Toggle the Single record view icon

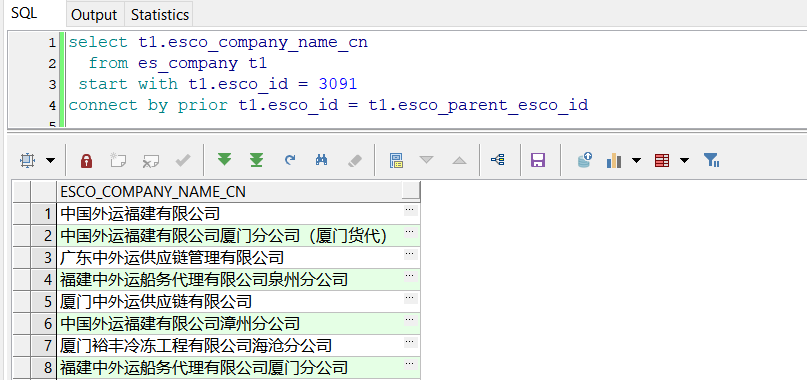(x=396, y=160)
